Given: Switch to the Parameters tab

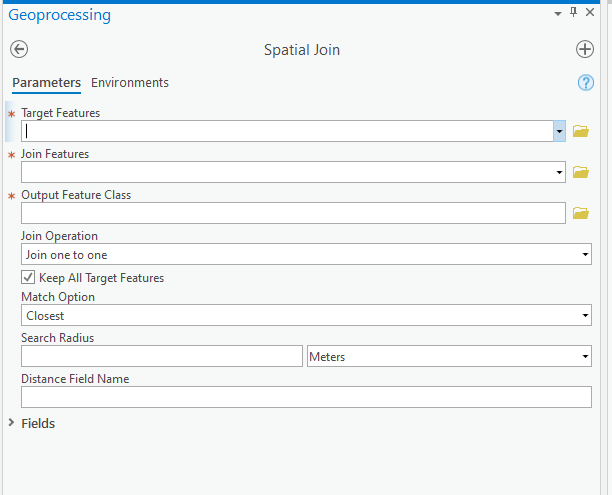Looking at the screenshot, I should [x=46, y=83].
